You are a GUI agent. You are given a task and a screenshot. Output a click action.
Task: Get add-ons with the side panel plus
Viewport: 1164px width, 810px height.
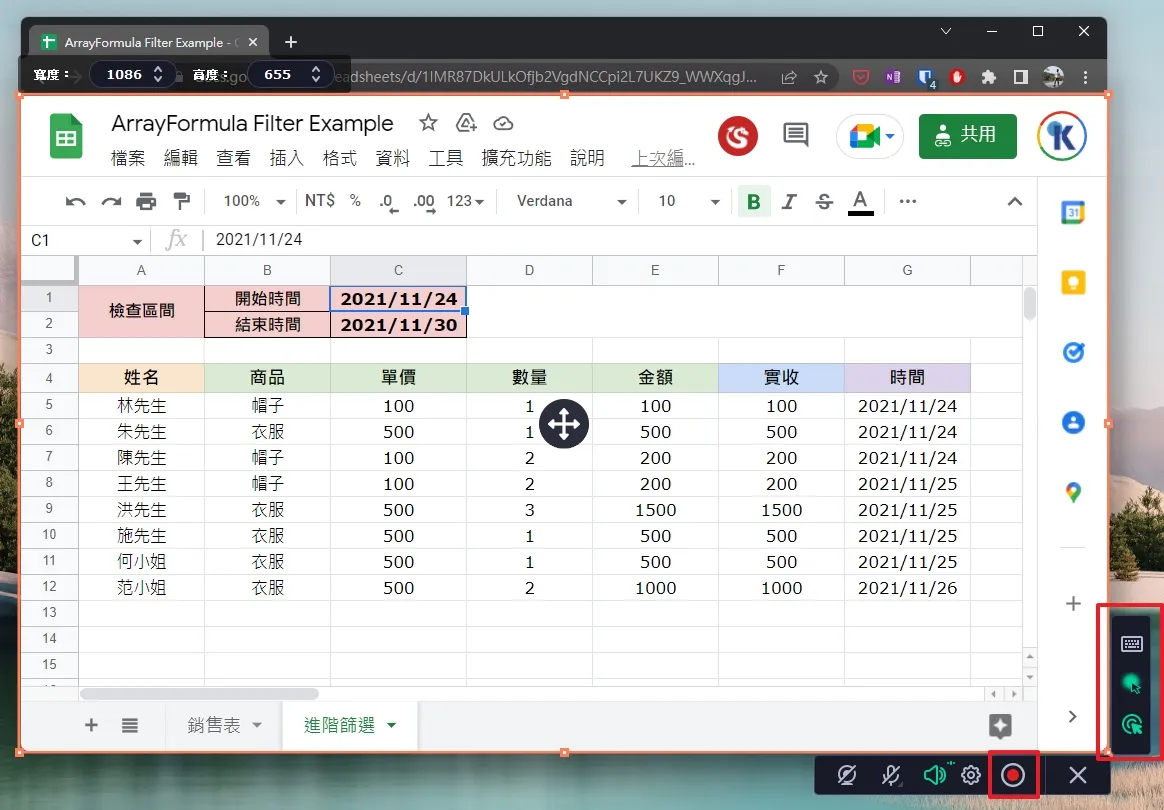(x=1073, y=604)
